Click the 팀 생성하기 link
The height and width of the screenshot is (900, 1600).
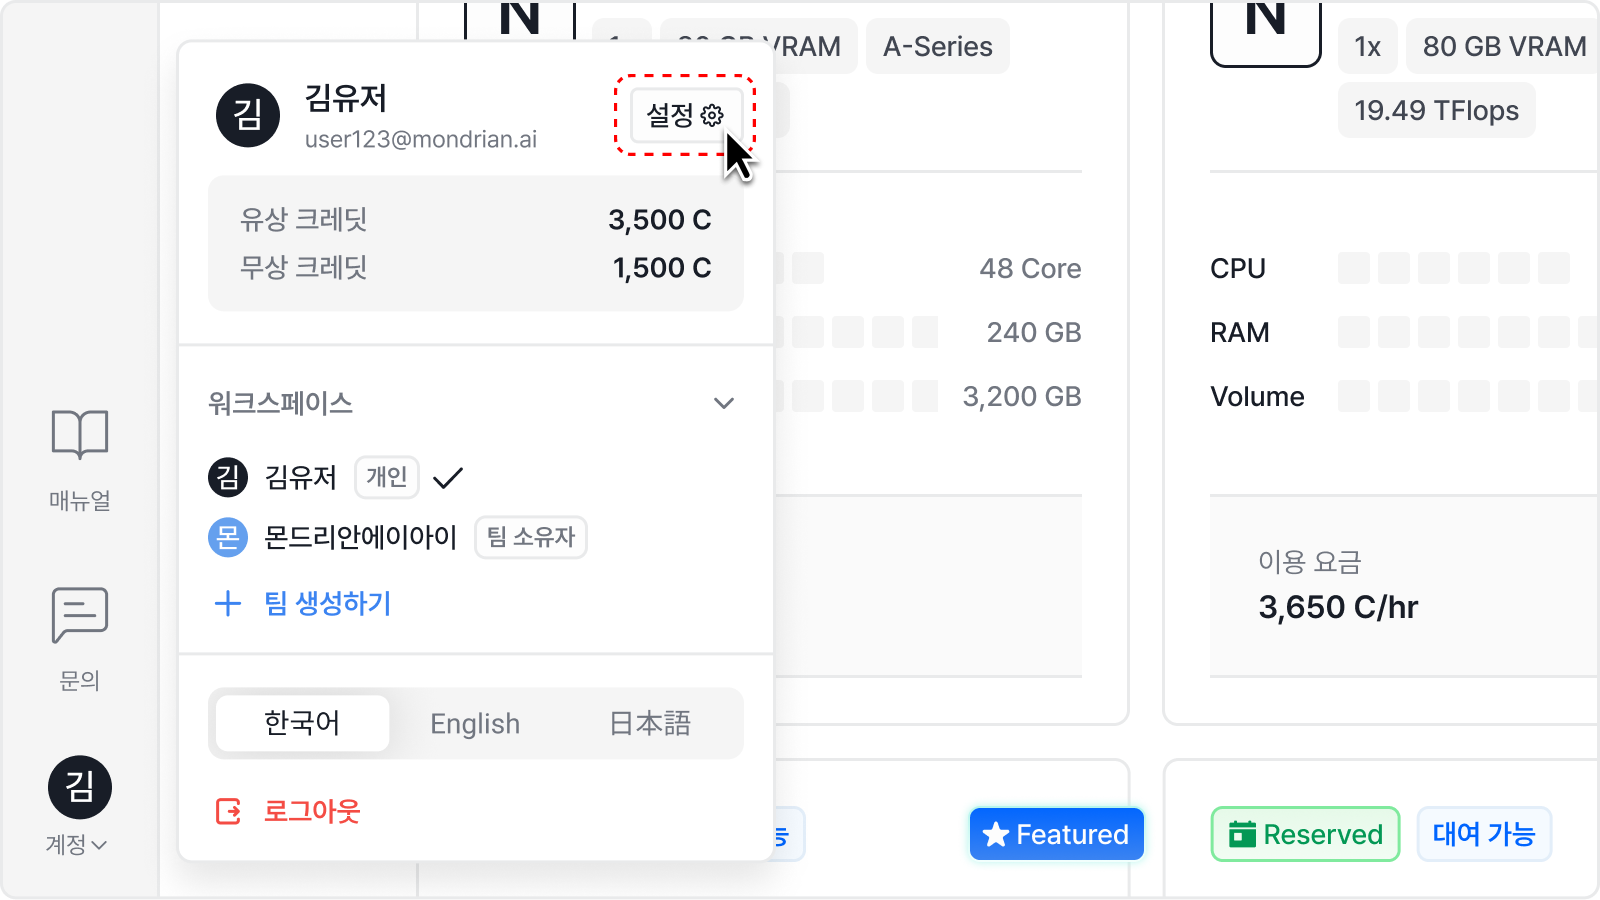(x=328, y=604)
